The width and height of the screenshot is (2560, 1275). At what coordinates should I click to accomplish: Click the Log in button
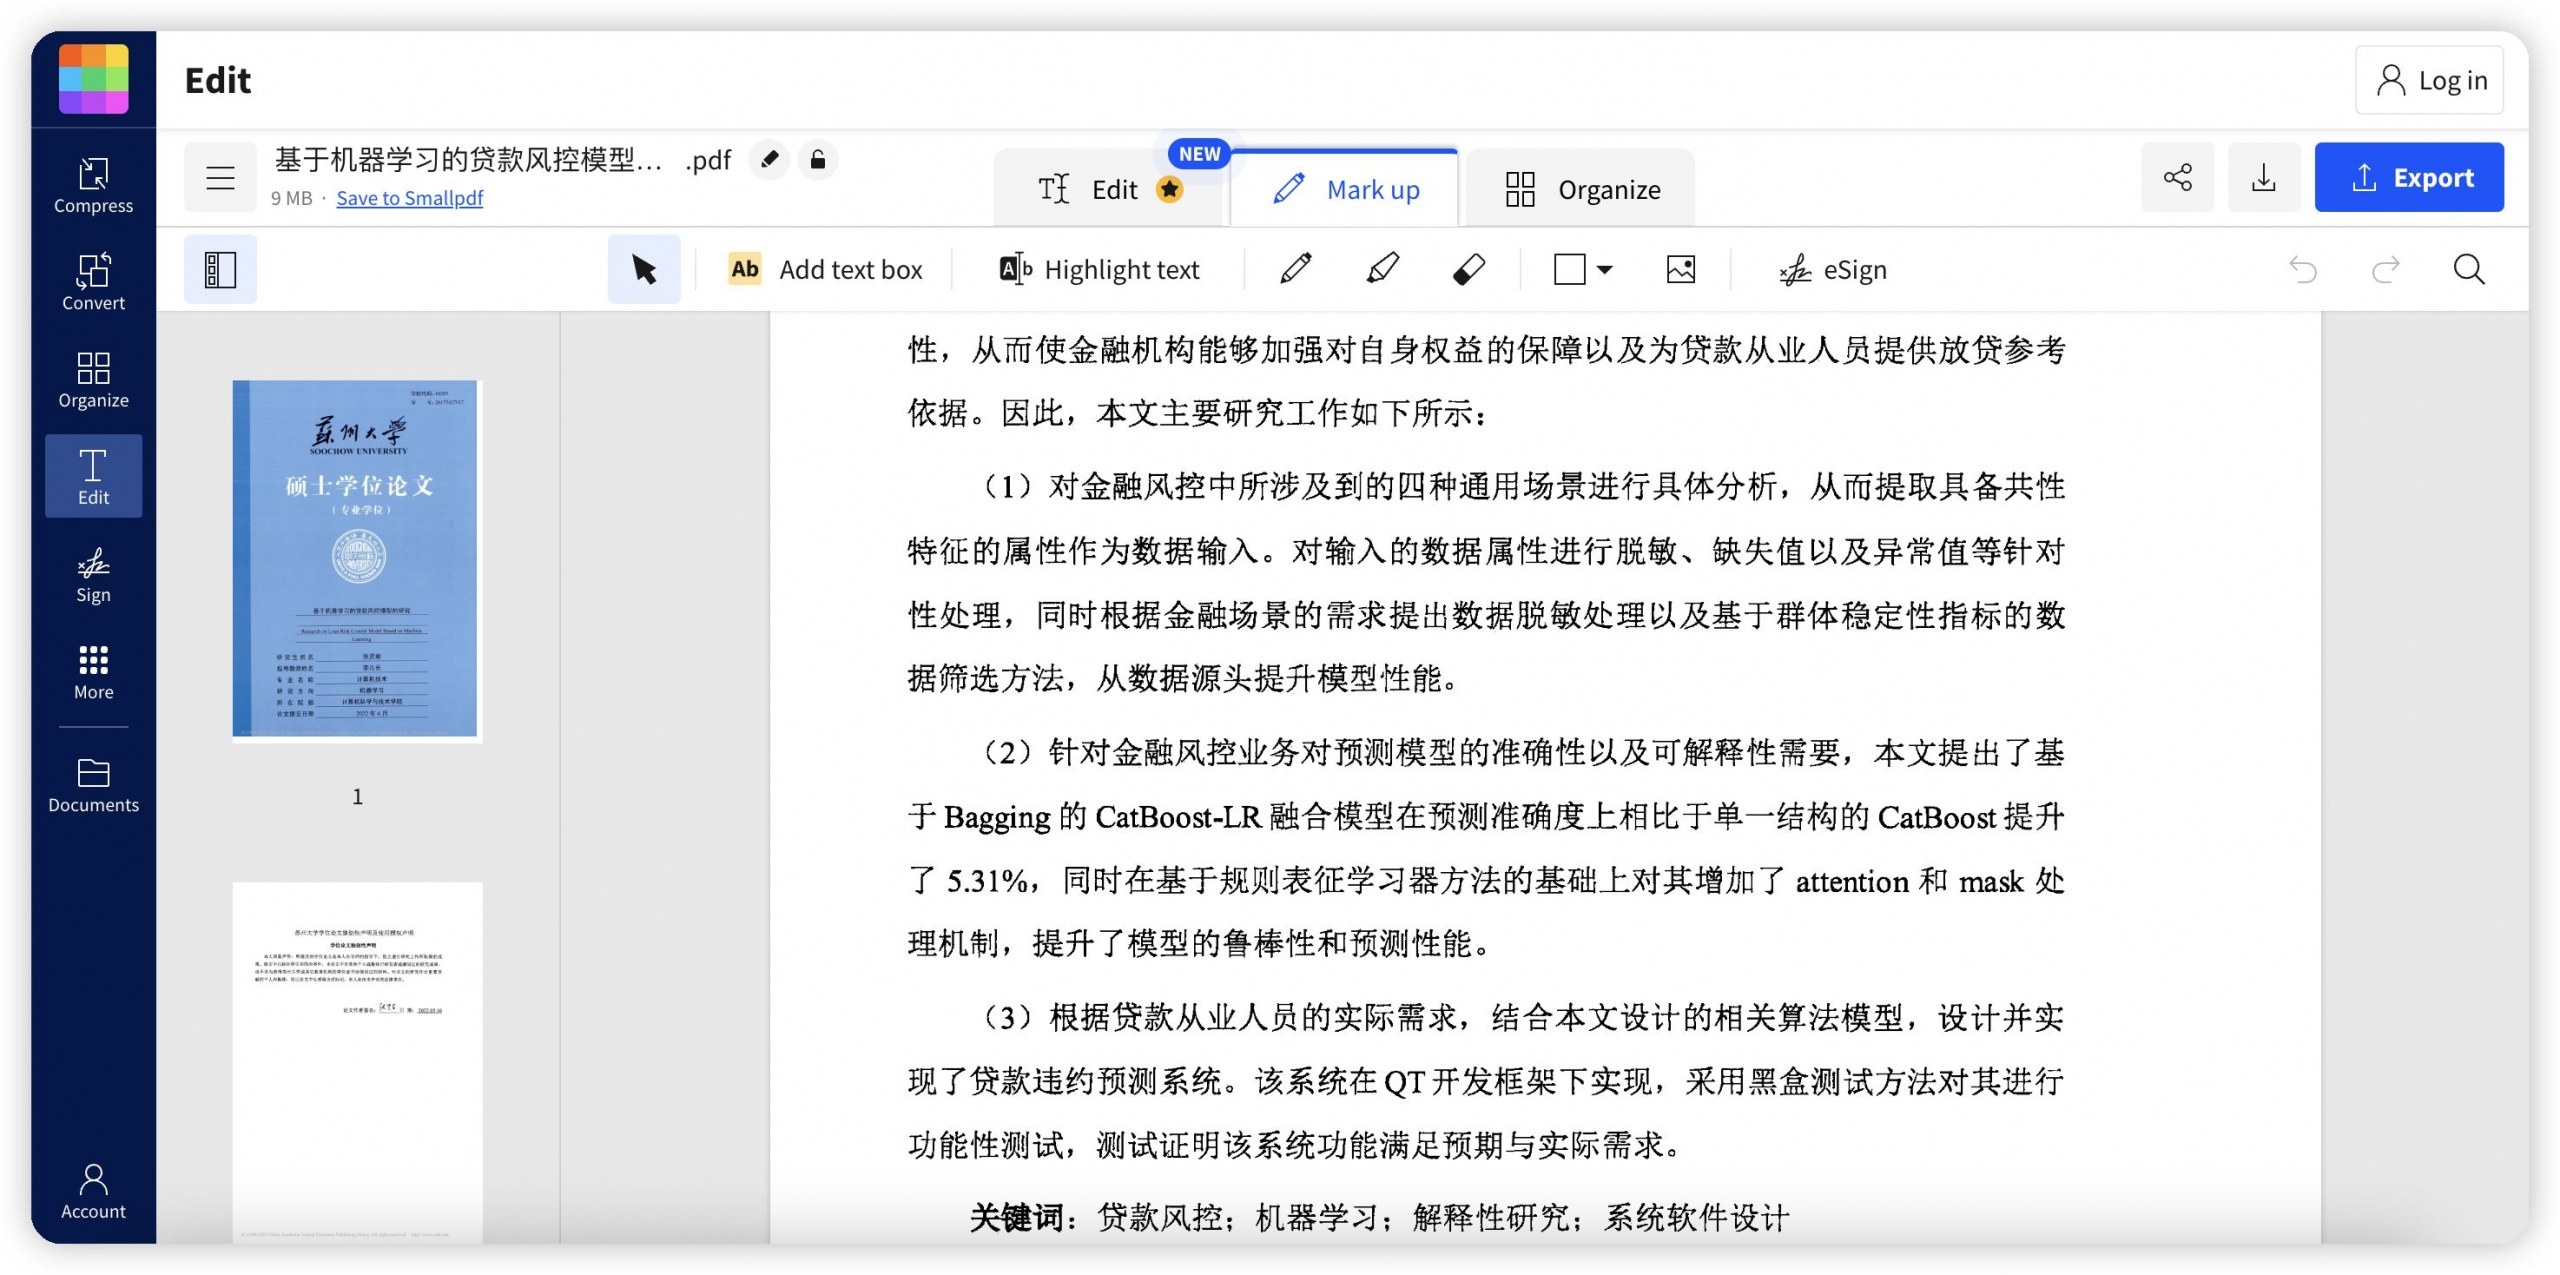(2429, 80)
